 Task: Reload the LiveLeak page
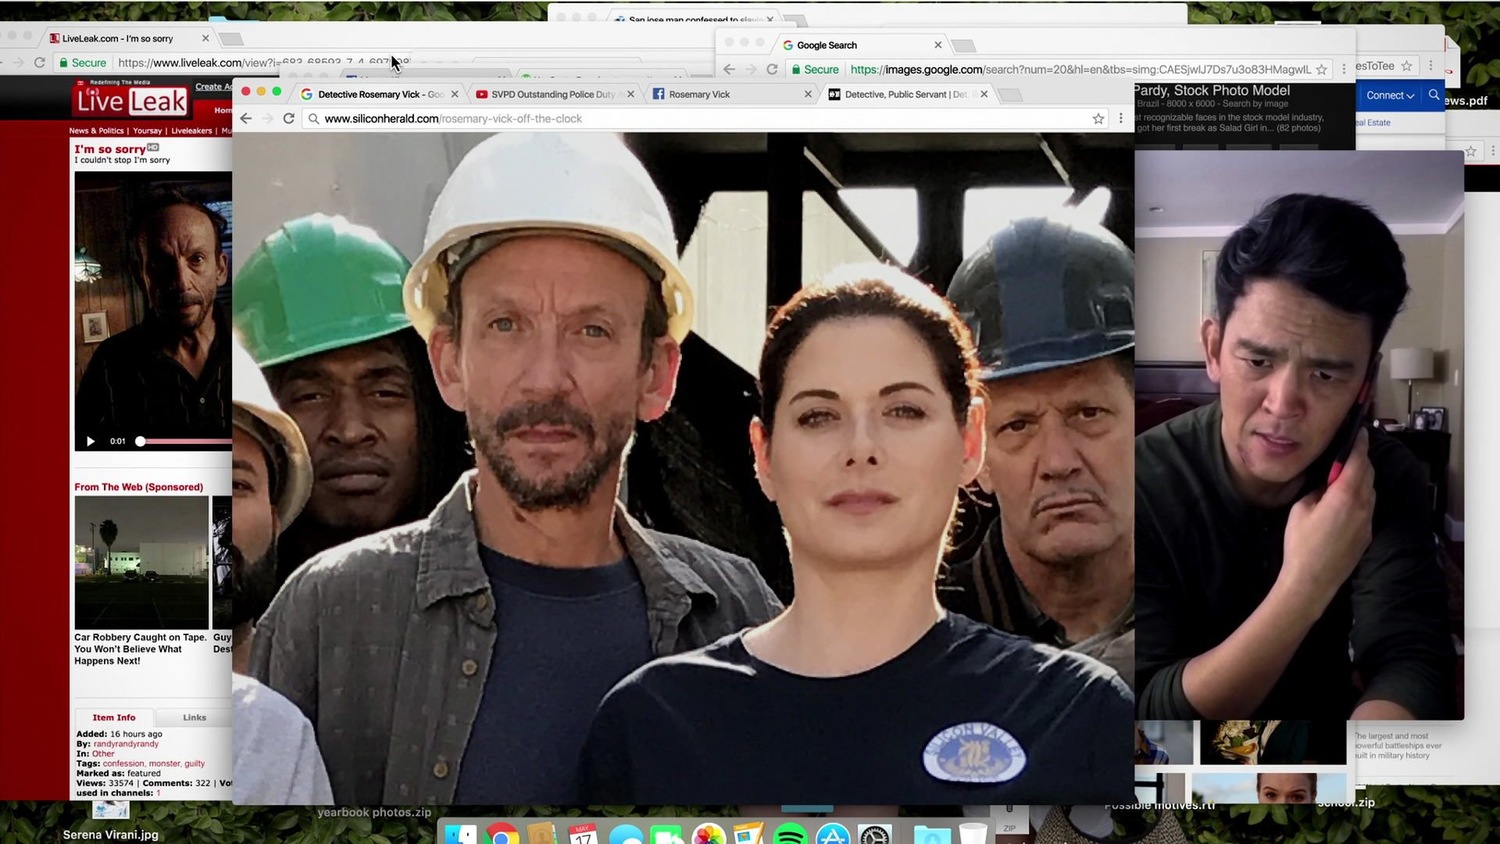pos(40,62)
